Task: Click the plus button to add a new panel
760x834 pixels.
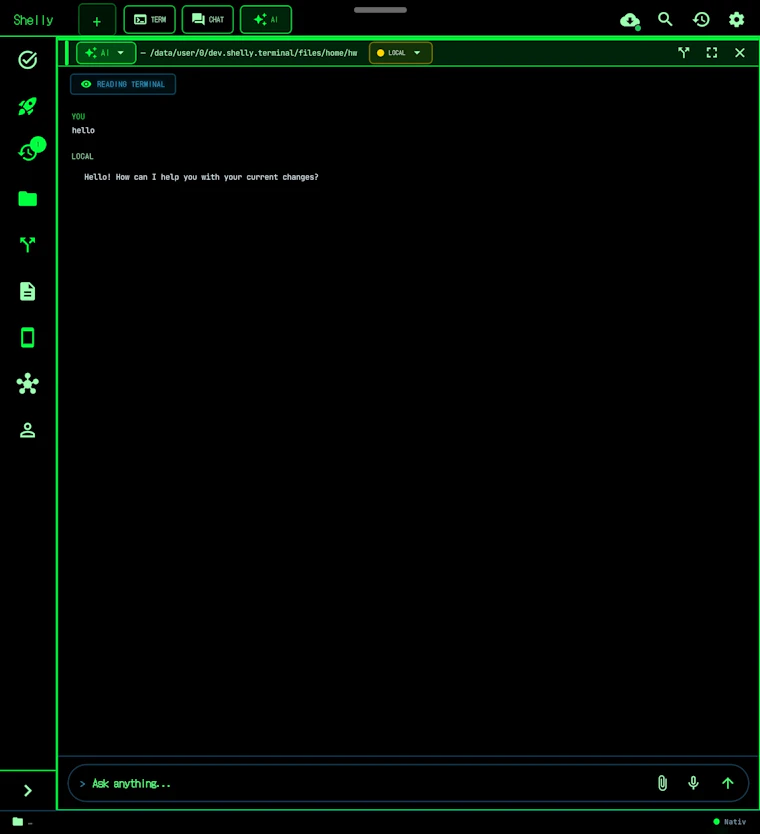Action: tap(97, 21)
